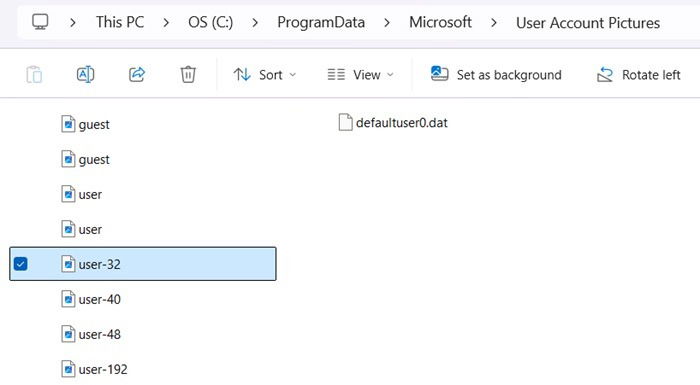The width and height of the screenshot is (700, 385).
Task: Click the Paste clipboard icon
Action: (x=34, y=75)
